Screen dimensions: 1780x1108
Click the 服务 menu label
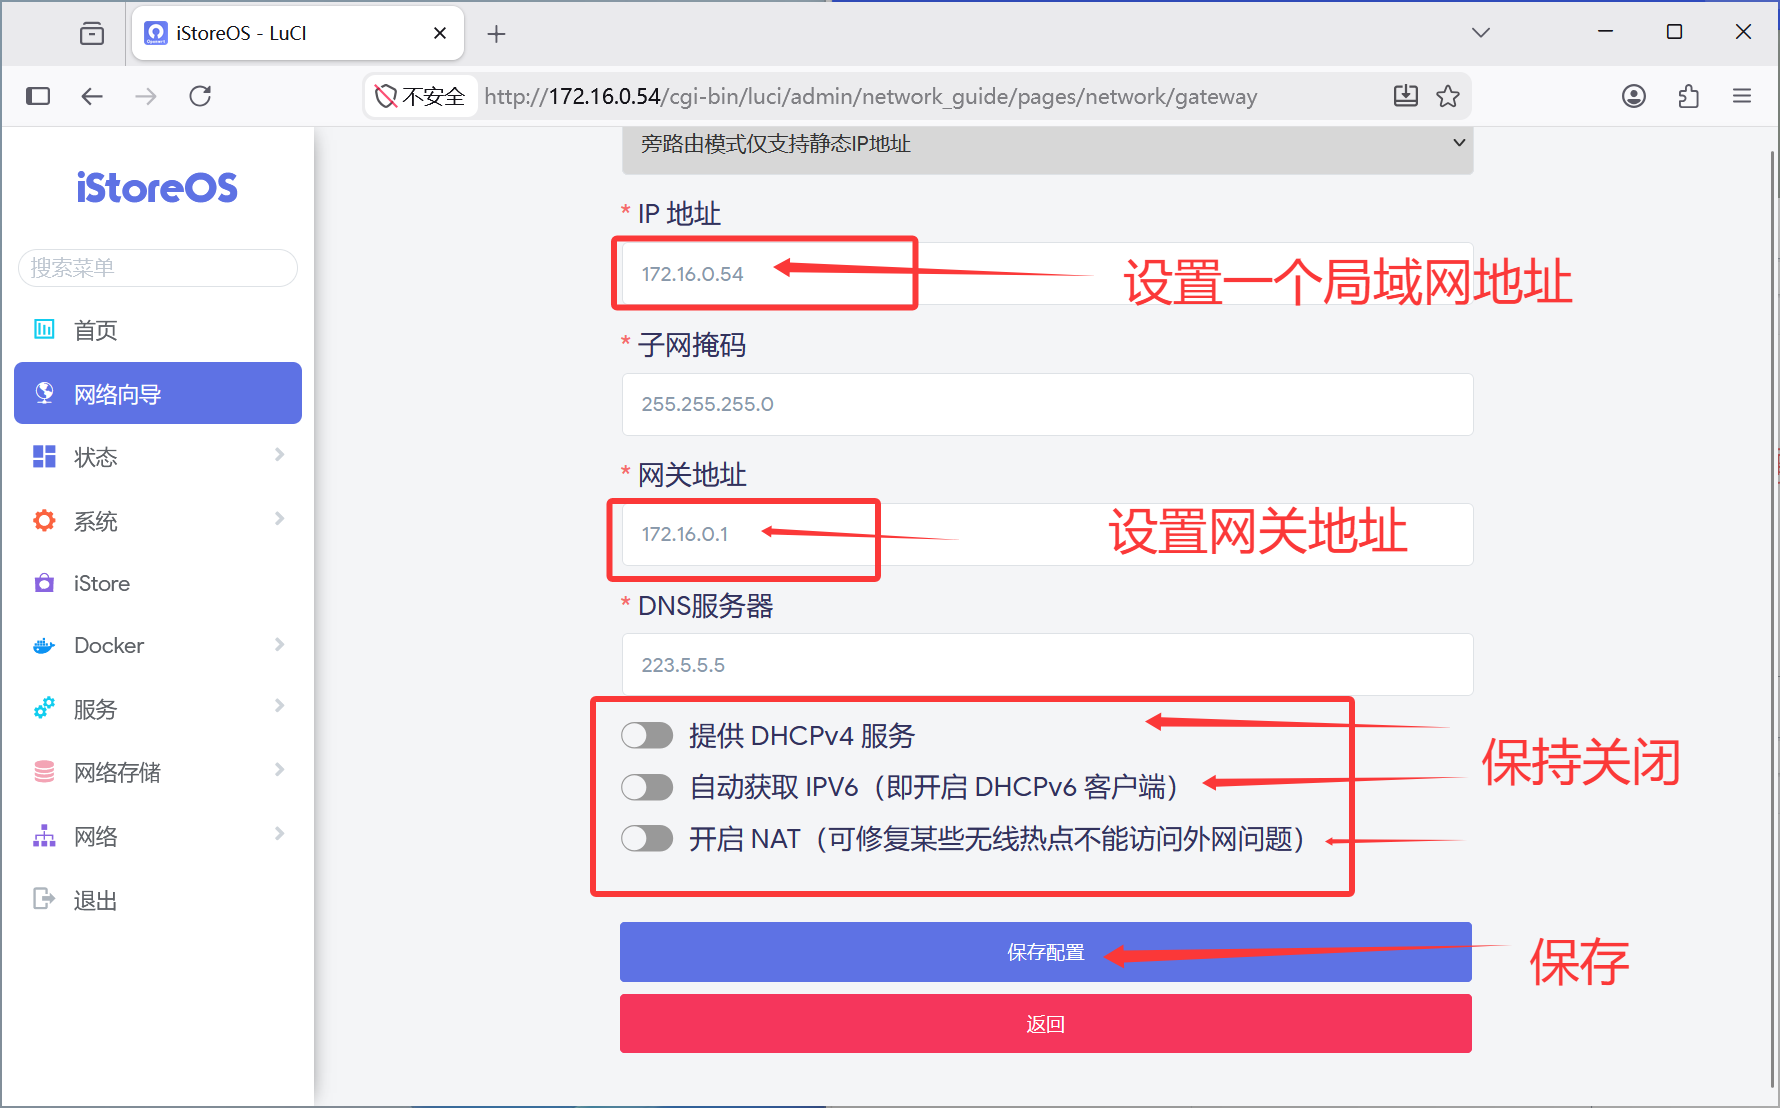[96, 709]
